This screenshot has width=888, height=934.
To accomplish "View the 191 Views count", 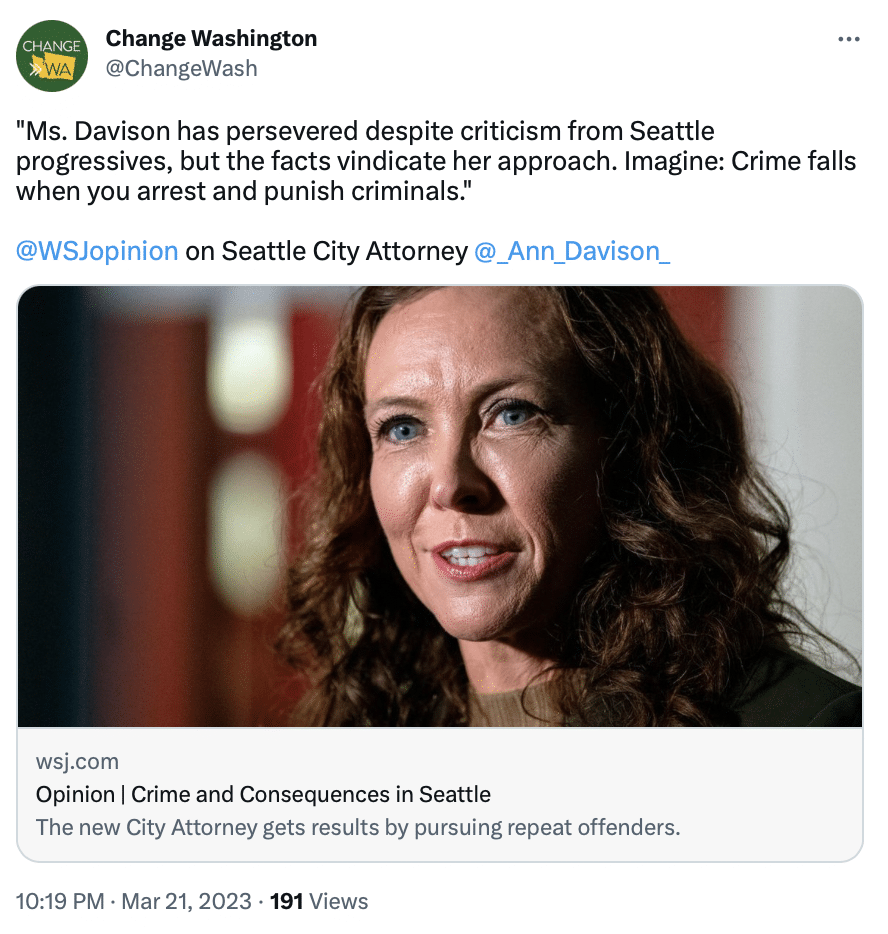I will (x=319, y=901).
